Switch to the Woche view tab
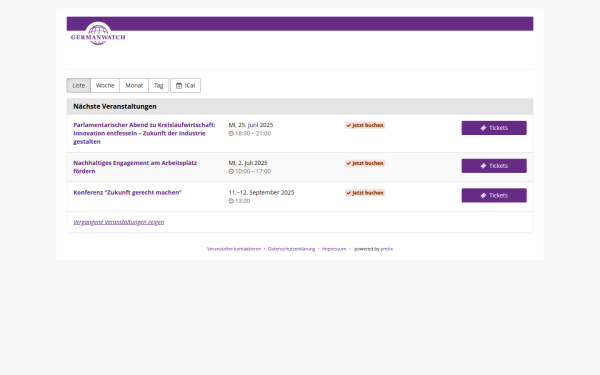This screenshot has height=375, width=600. (105, 85)
